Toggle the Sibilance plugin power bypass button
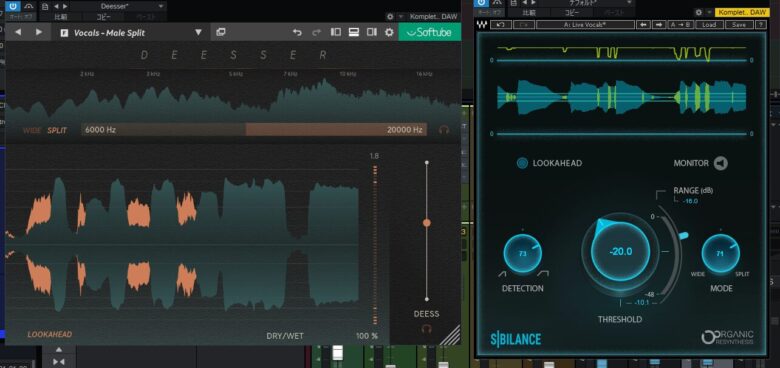This screenshot has width=780, height=368. 481,3
